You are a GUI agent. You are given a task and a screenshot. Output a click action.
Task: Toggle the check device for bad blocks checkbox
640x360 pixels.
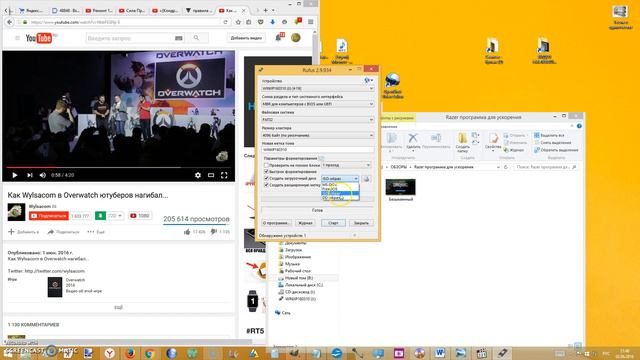pos(267,165)
